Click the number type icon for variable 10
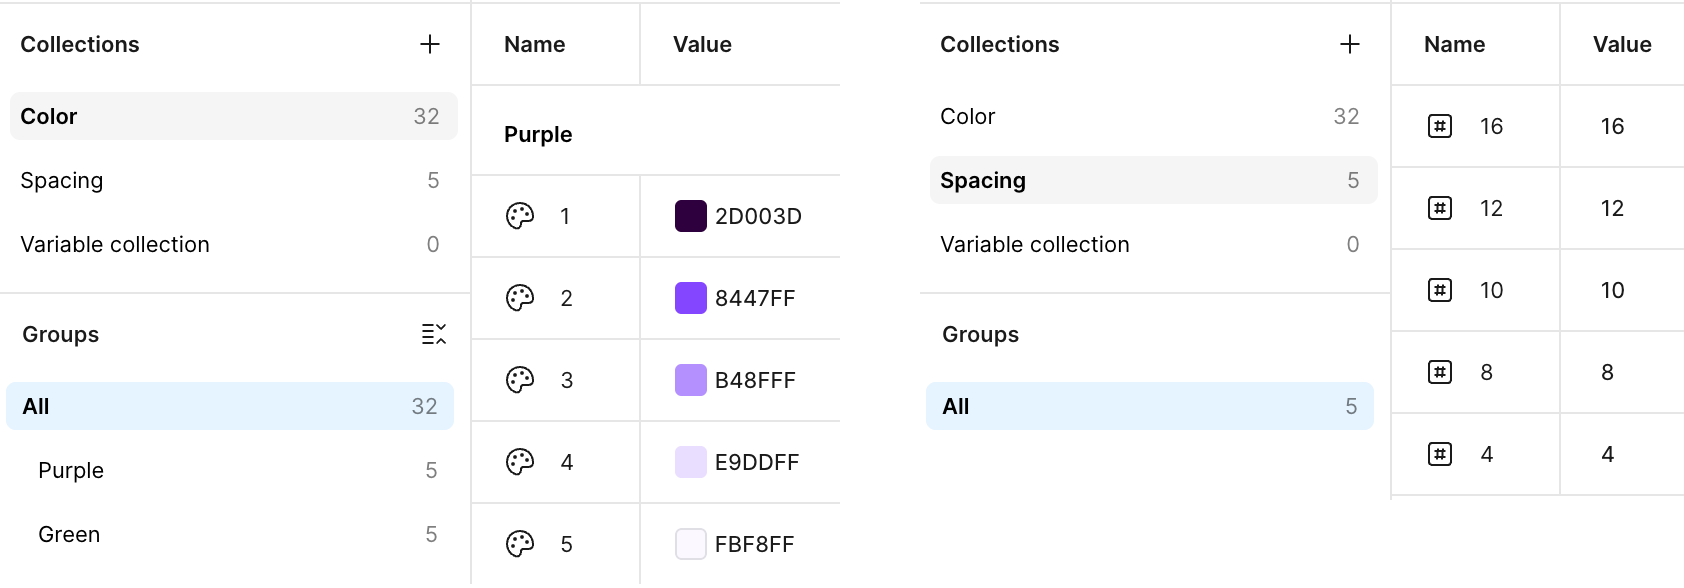This screenshot has width=1684, height=588. (x=1440, y=290)
